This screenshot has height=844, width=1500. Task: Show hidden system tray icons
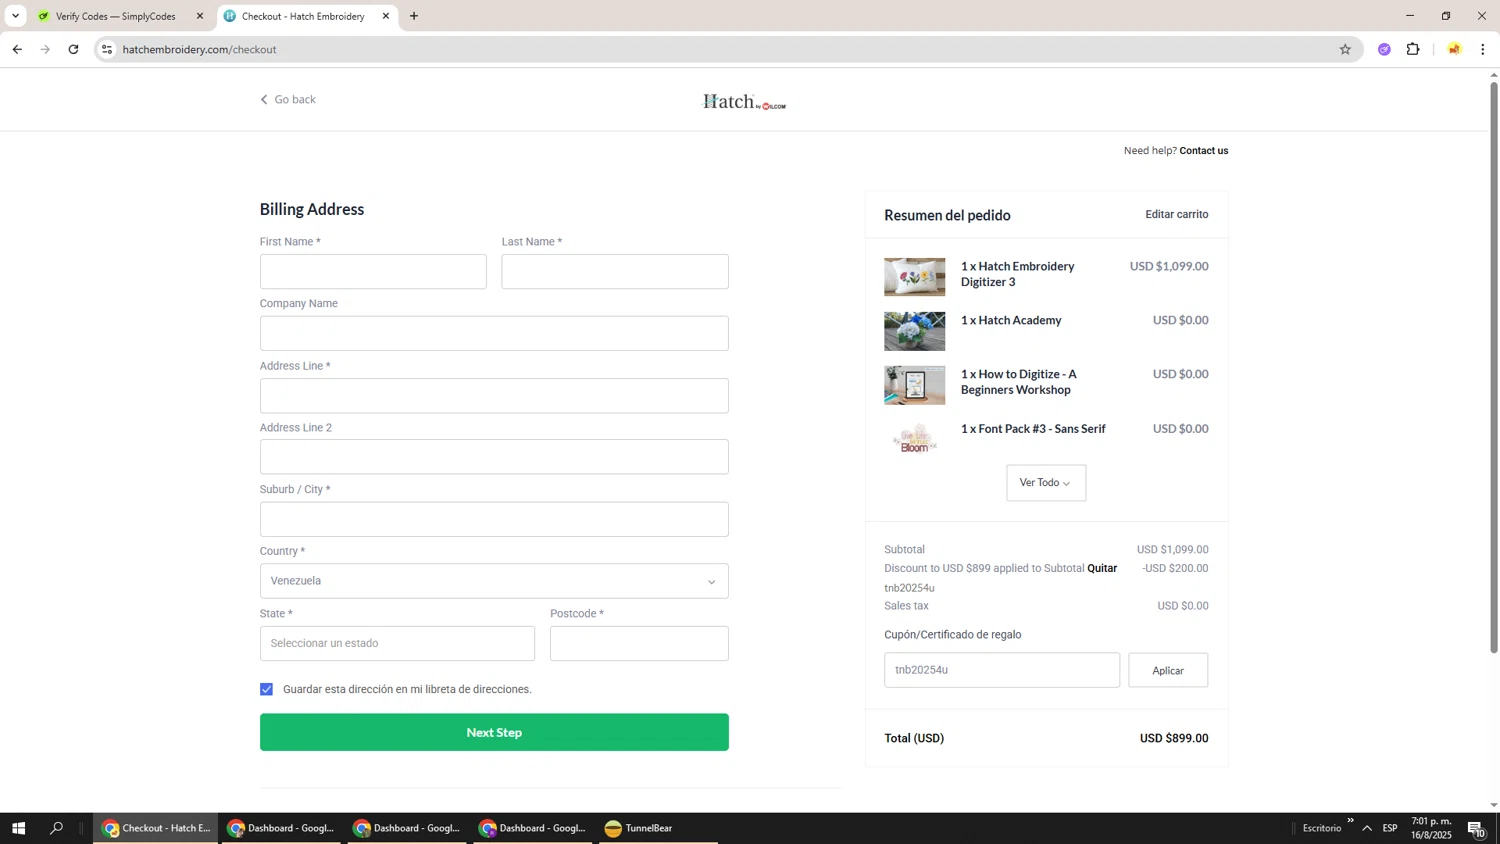coord(1367,828)
